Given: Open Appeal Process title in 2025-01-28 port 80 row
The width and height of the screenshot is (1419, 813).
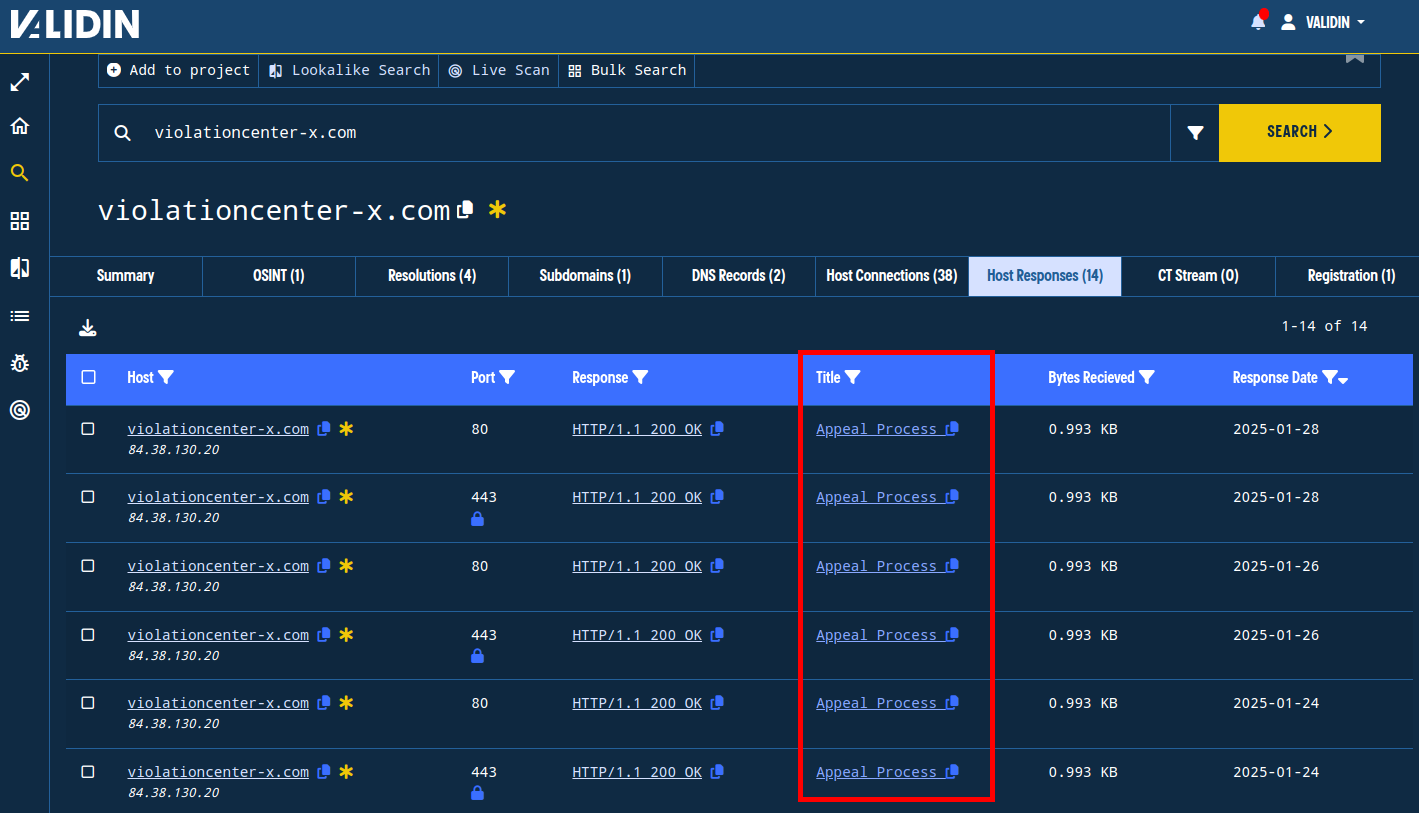Looking at the screenshot, I should tap(877, 429).
